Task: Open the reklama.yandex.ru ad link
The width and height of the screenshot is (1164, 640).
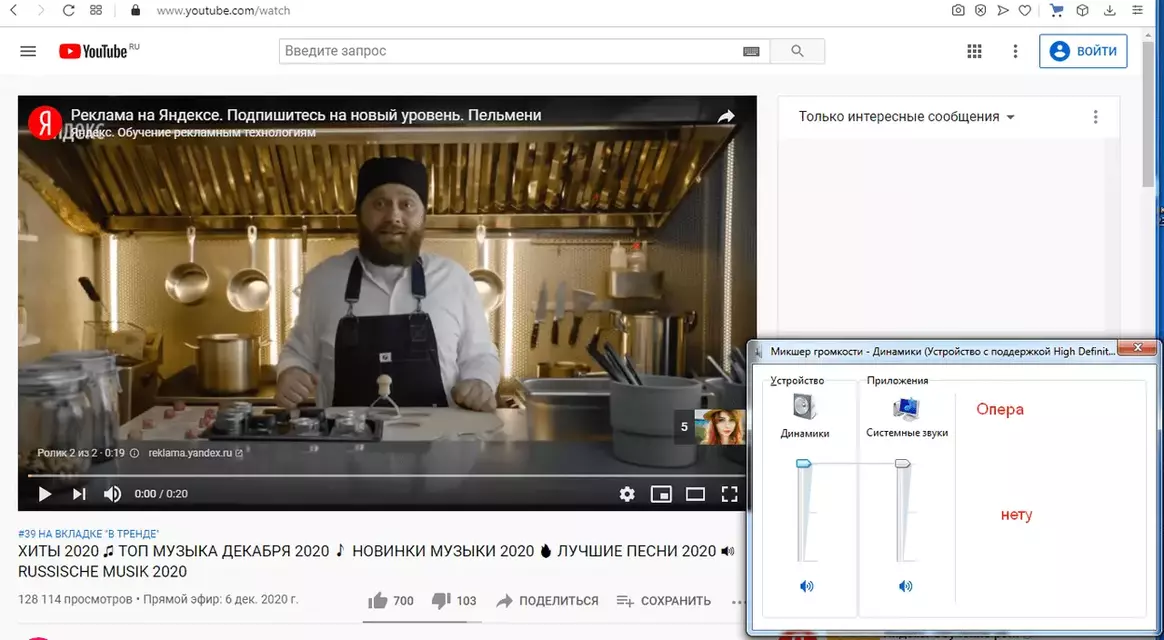Action: (196, 452)
